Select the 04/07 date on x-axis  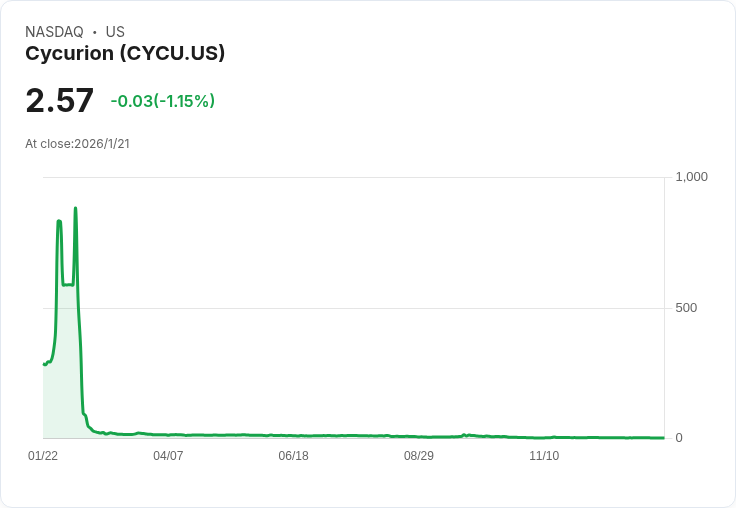[x=168, y=455]
